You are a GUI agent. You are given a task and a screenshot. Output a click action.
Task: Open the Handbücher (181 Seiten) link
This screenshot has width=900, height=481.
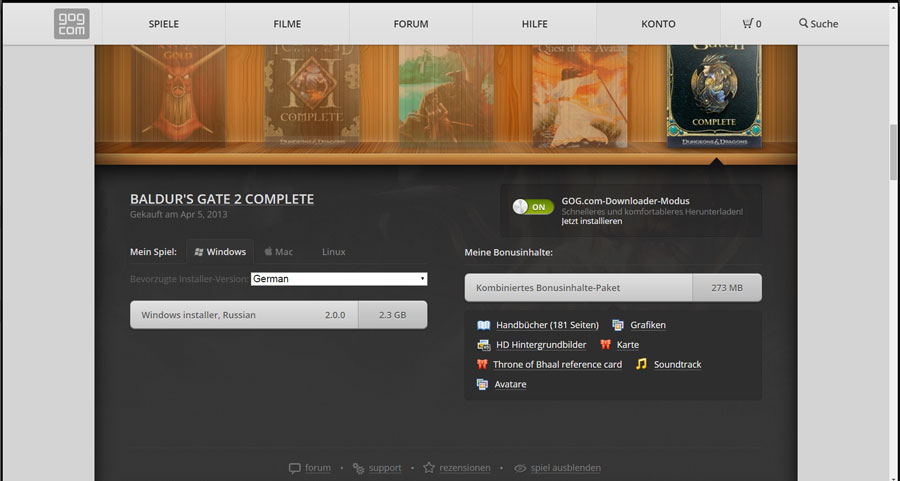click(x=547, y=325)
